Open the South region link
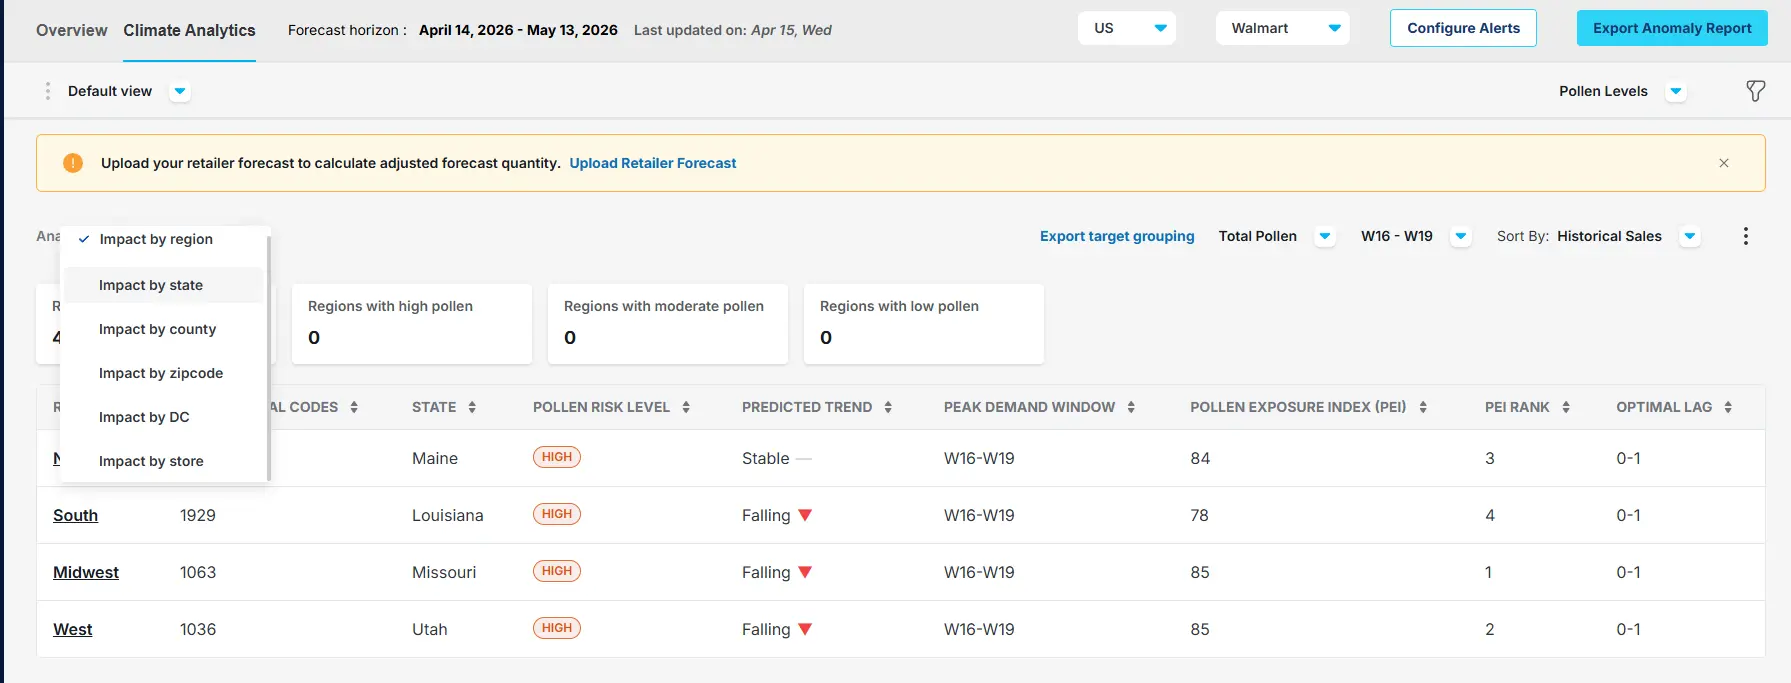This screenshot has height=683, width=1791. click(76, 515)
